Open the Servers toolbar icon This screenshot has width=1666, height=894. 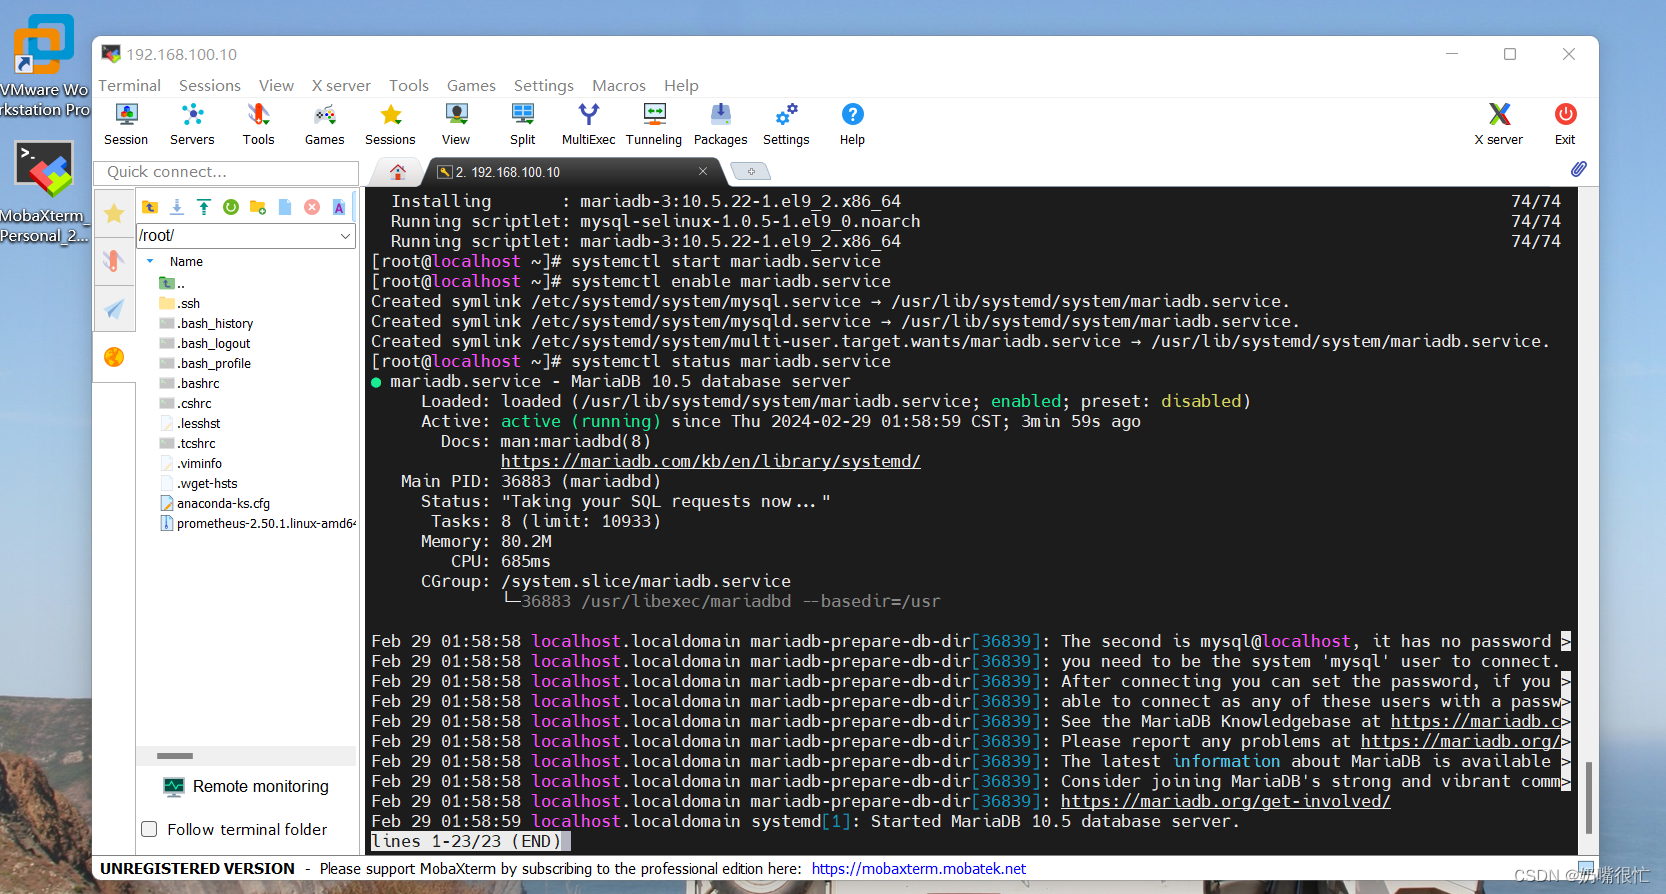click(x=192, y=124)
